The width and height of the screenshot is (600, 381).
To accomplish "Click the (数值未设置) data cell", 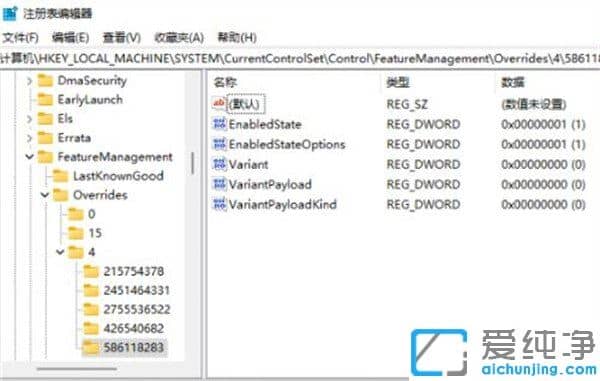I will pyautogui.click(x=533, y=104).
